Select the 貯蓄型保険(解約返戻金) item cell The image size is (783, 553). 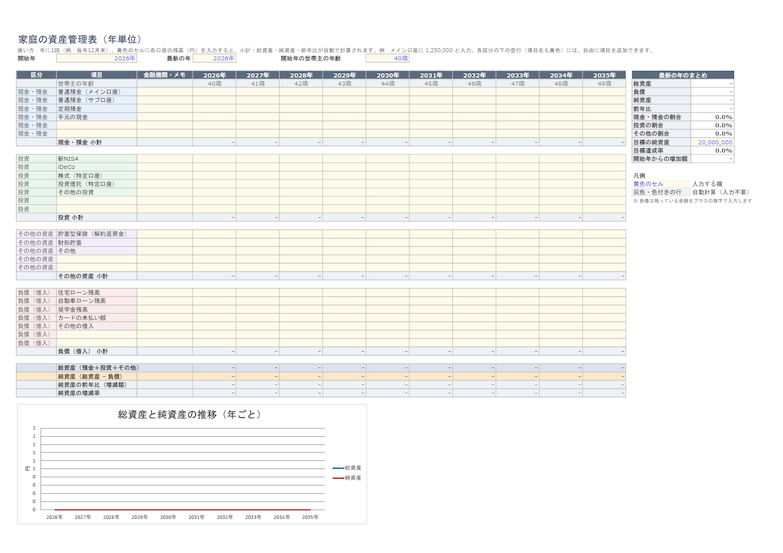coord(96,234)
